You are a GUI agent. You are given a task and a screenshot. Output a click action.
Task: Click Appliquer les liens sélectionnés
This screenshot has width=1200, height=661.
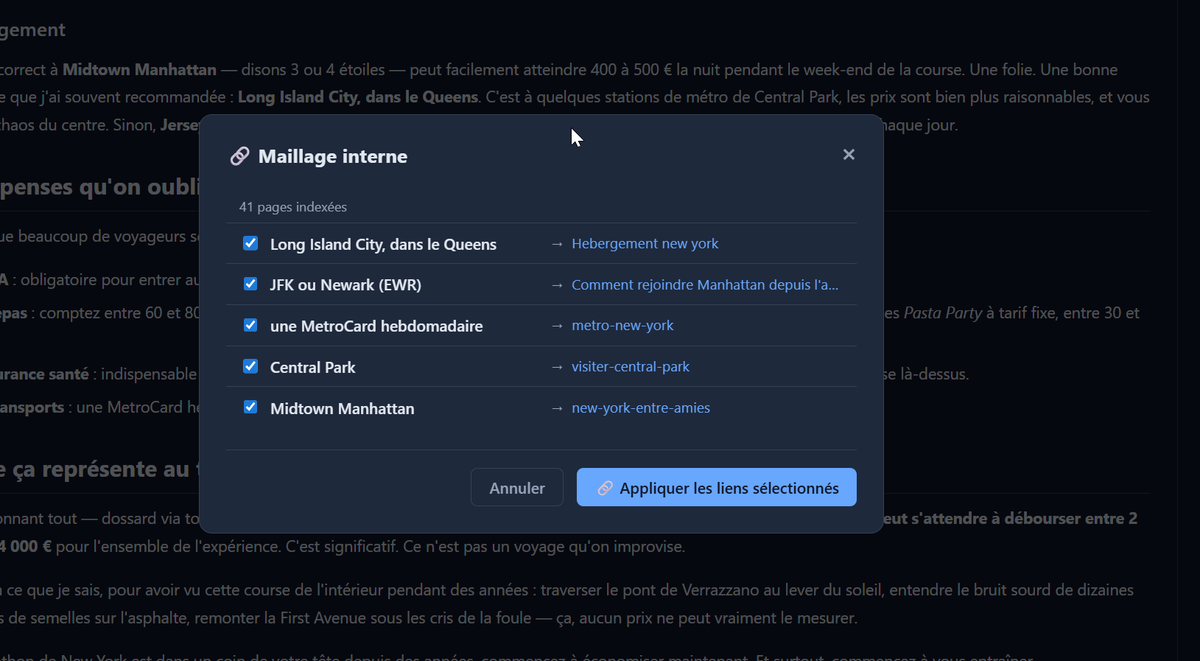[716, 488]
